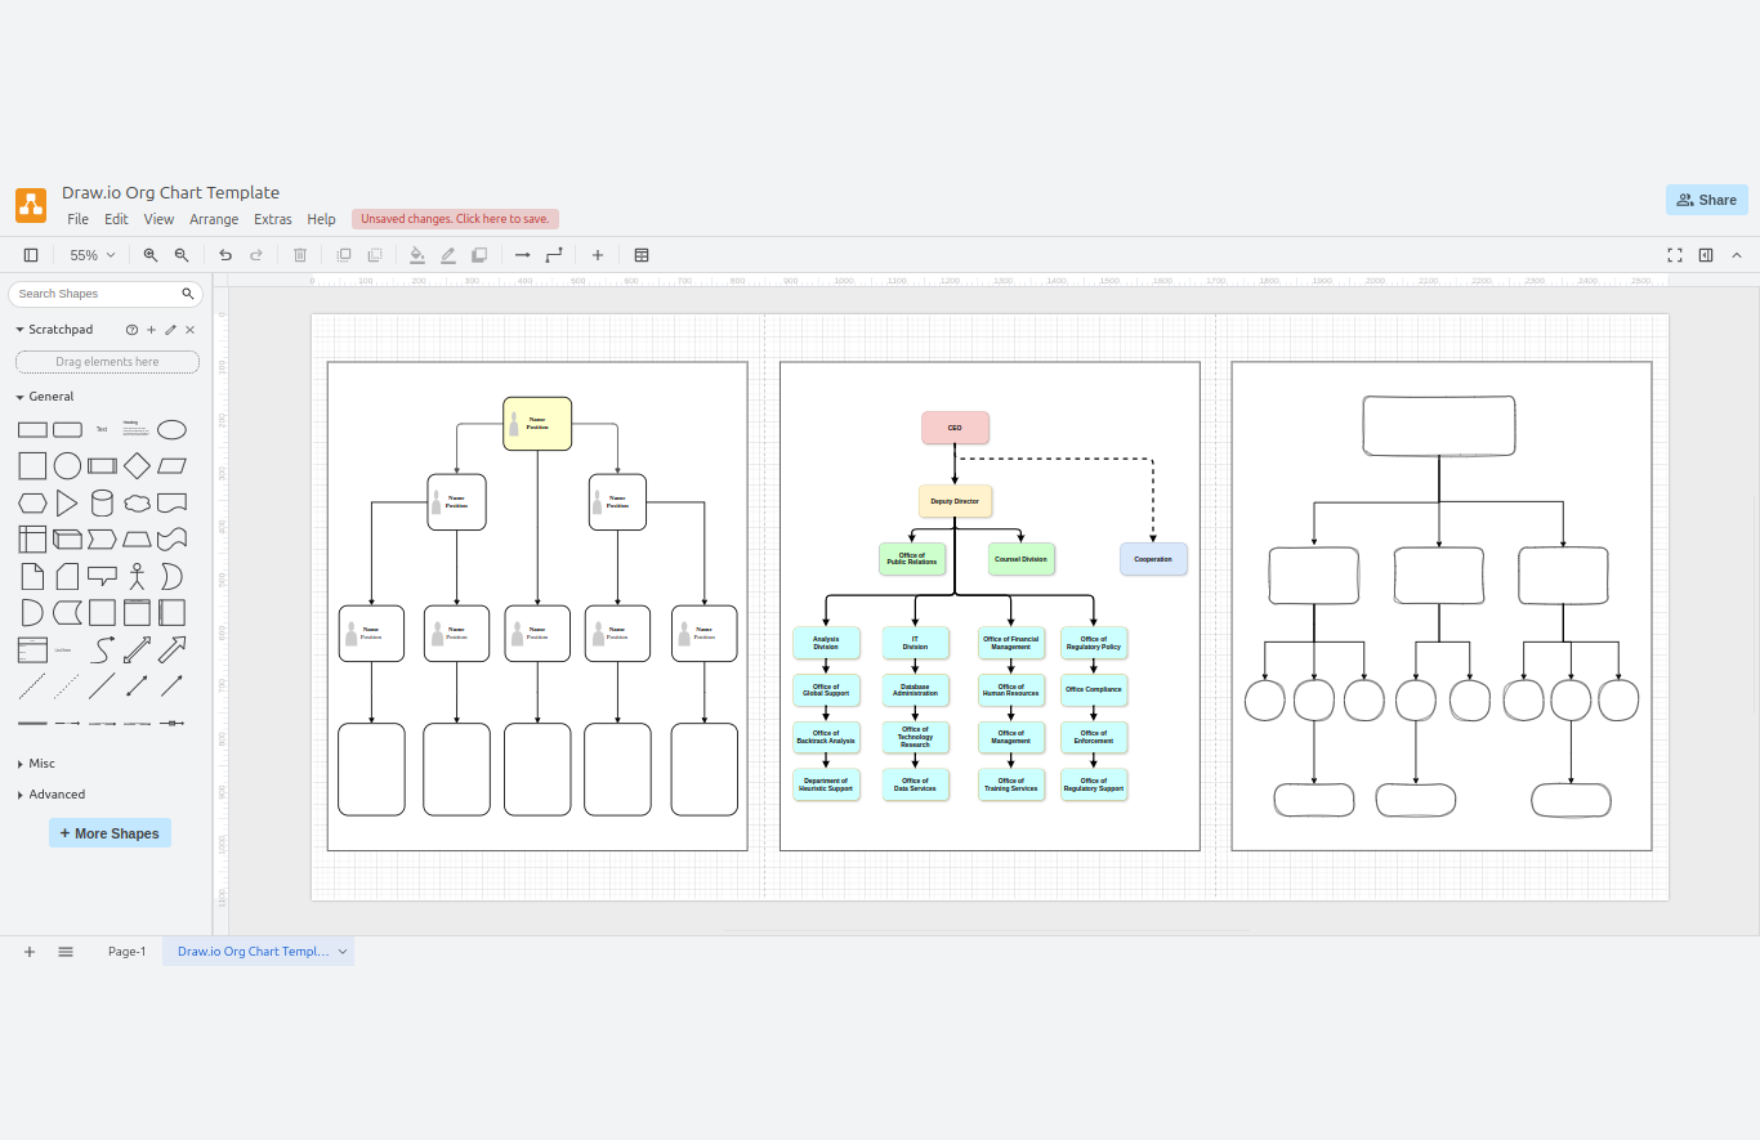
Task: Toggle the format panel icon
Action: pyautogui.click(x=1706, y=255)
